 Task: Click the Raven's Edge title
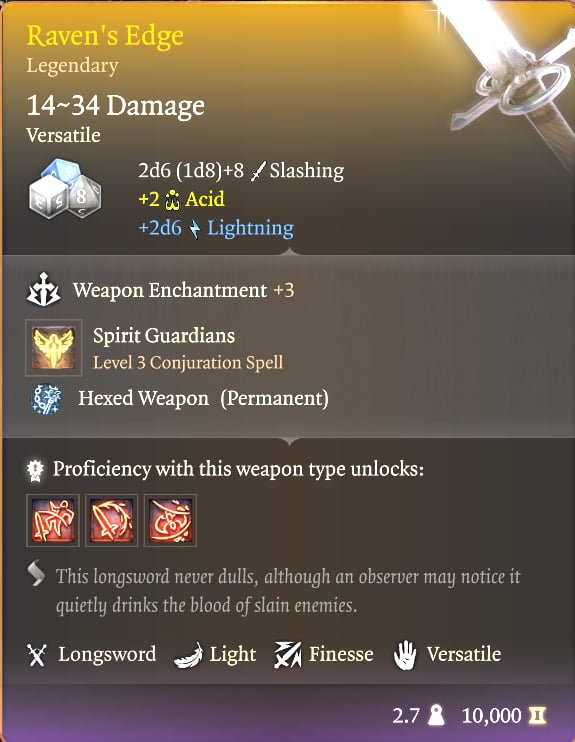coord(105,36)
